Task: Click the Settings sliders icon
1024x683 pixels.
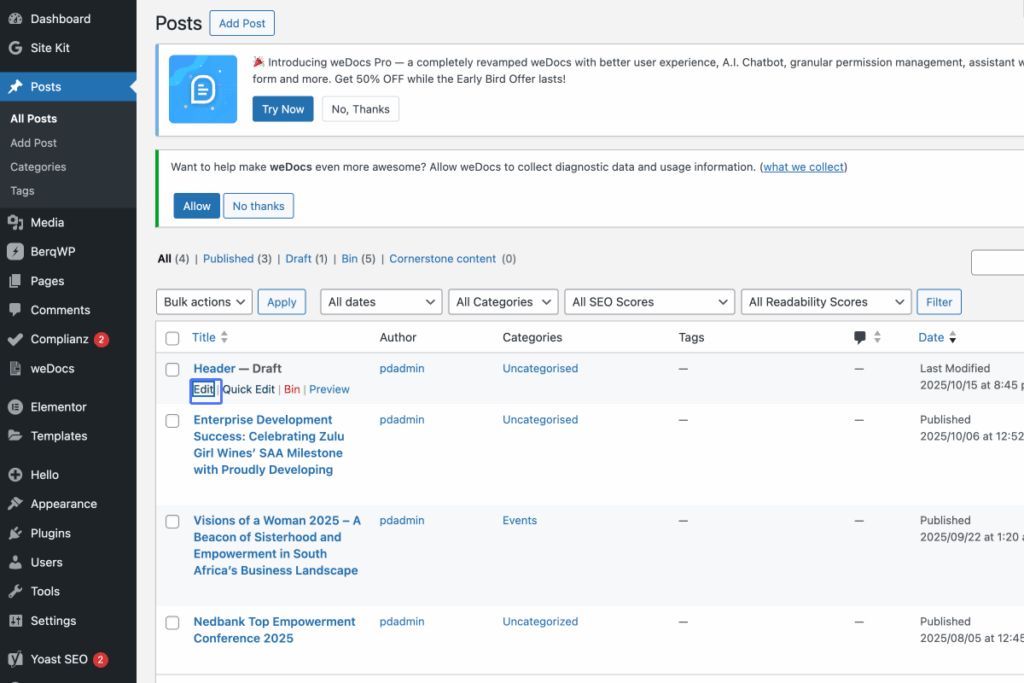Action: click(x=15, y=620)
